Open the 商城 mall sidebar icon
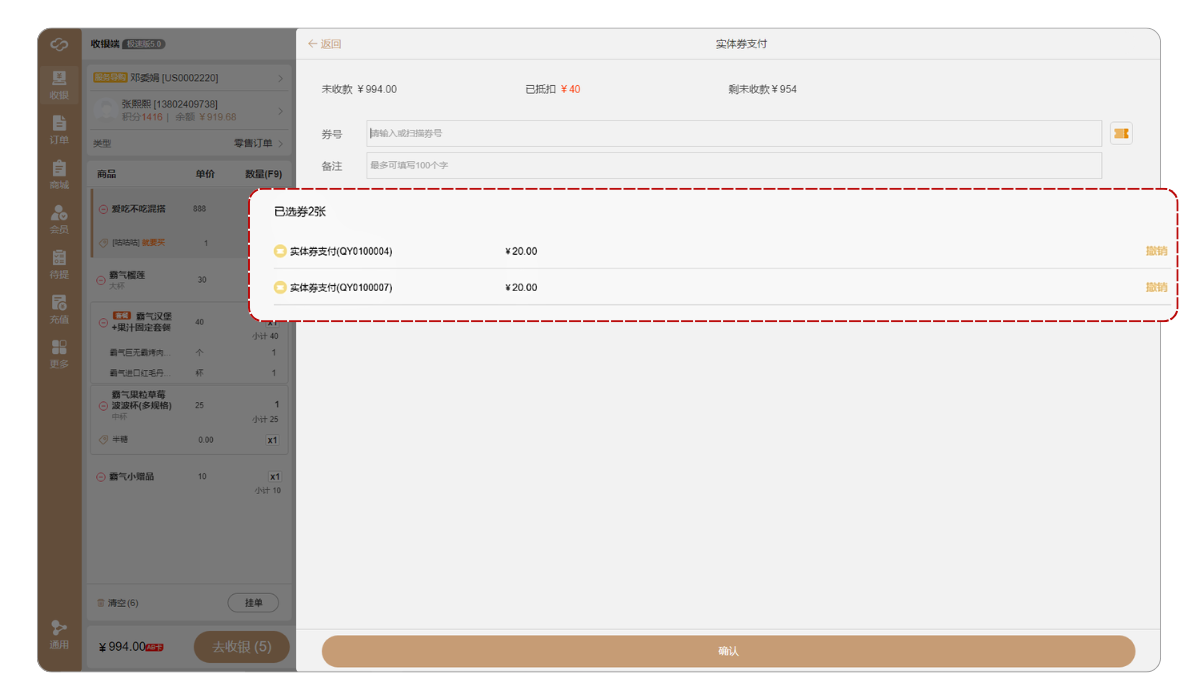 59,174
